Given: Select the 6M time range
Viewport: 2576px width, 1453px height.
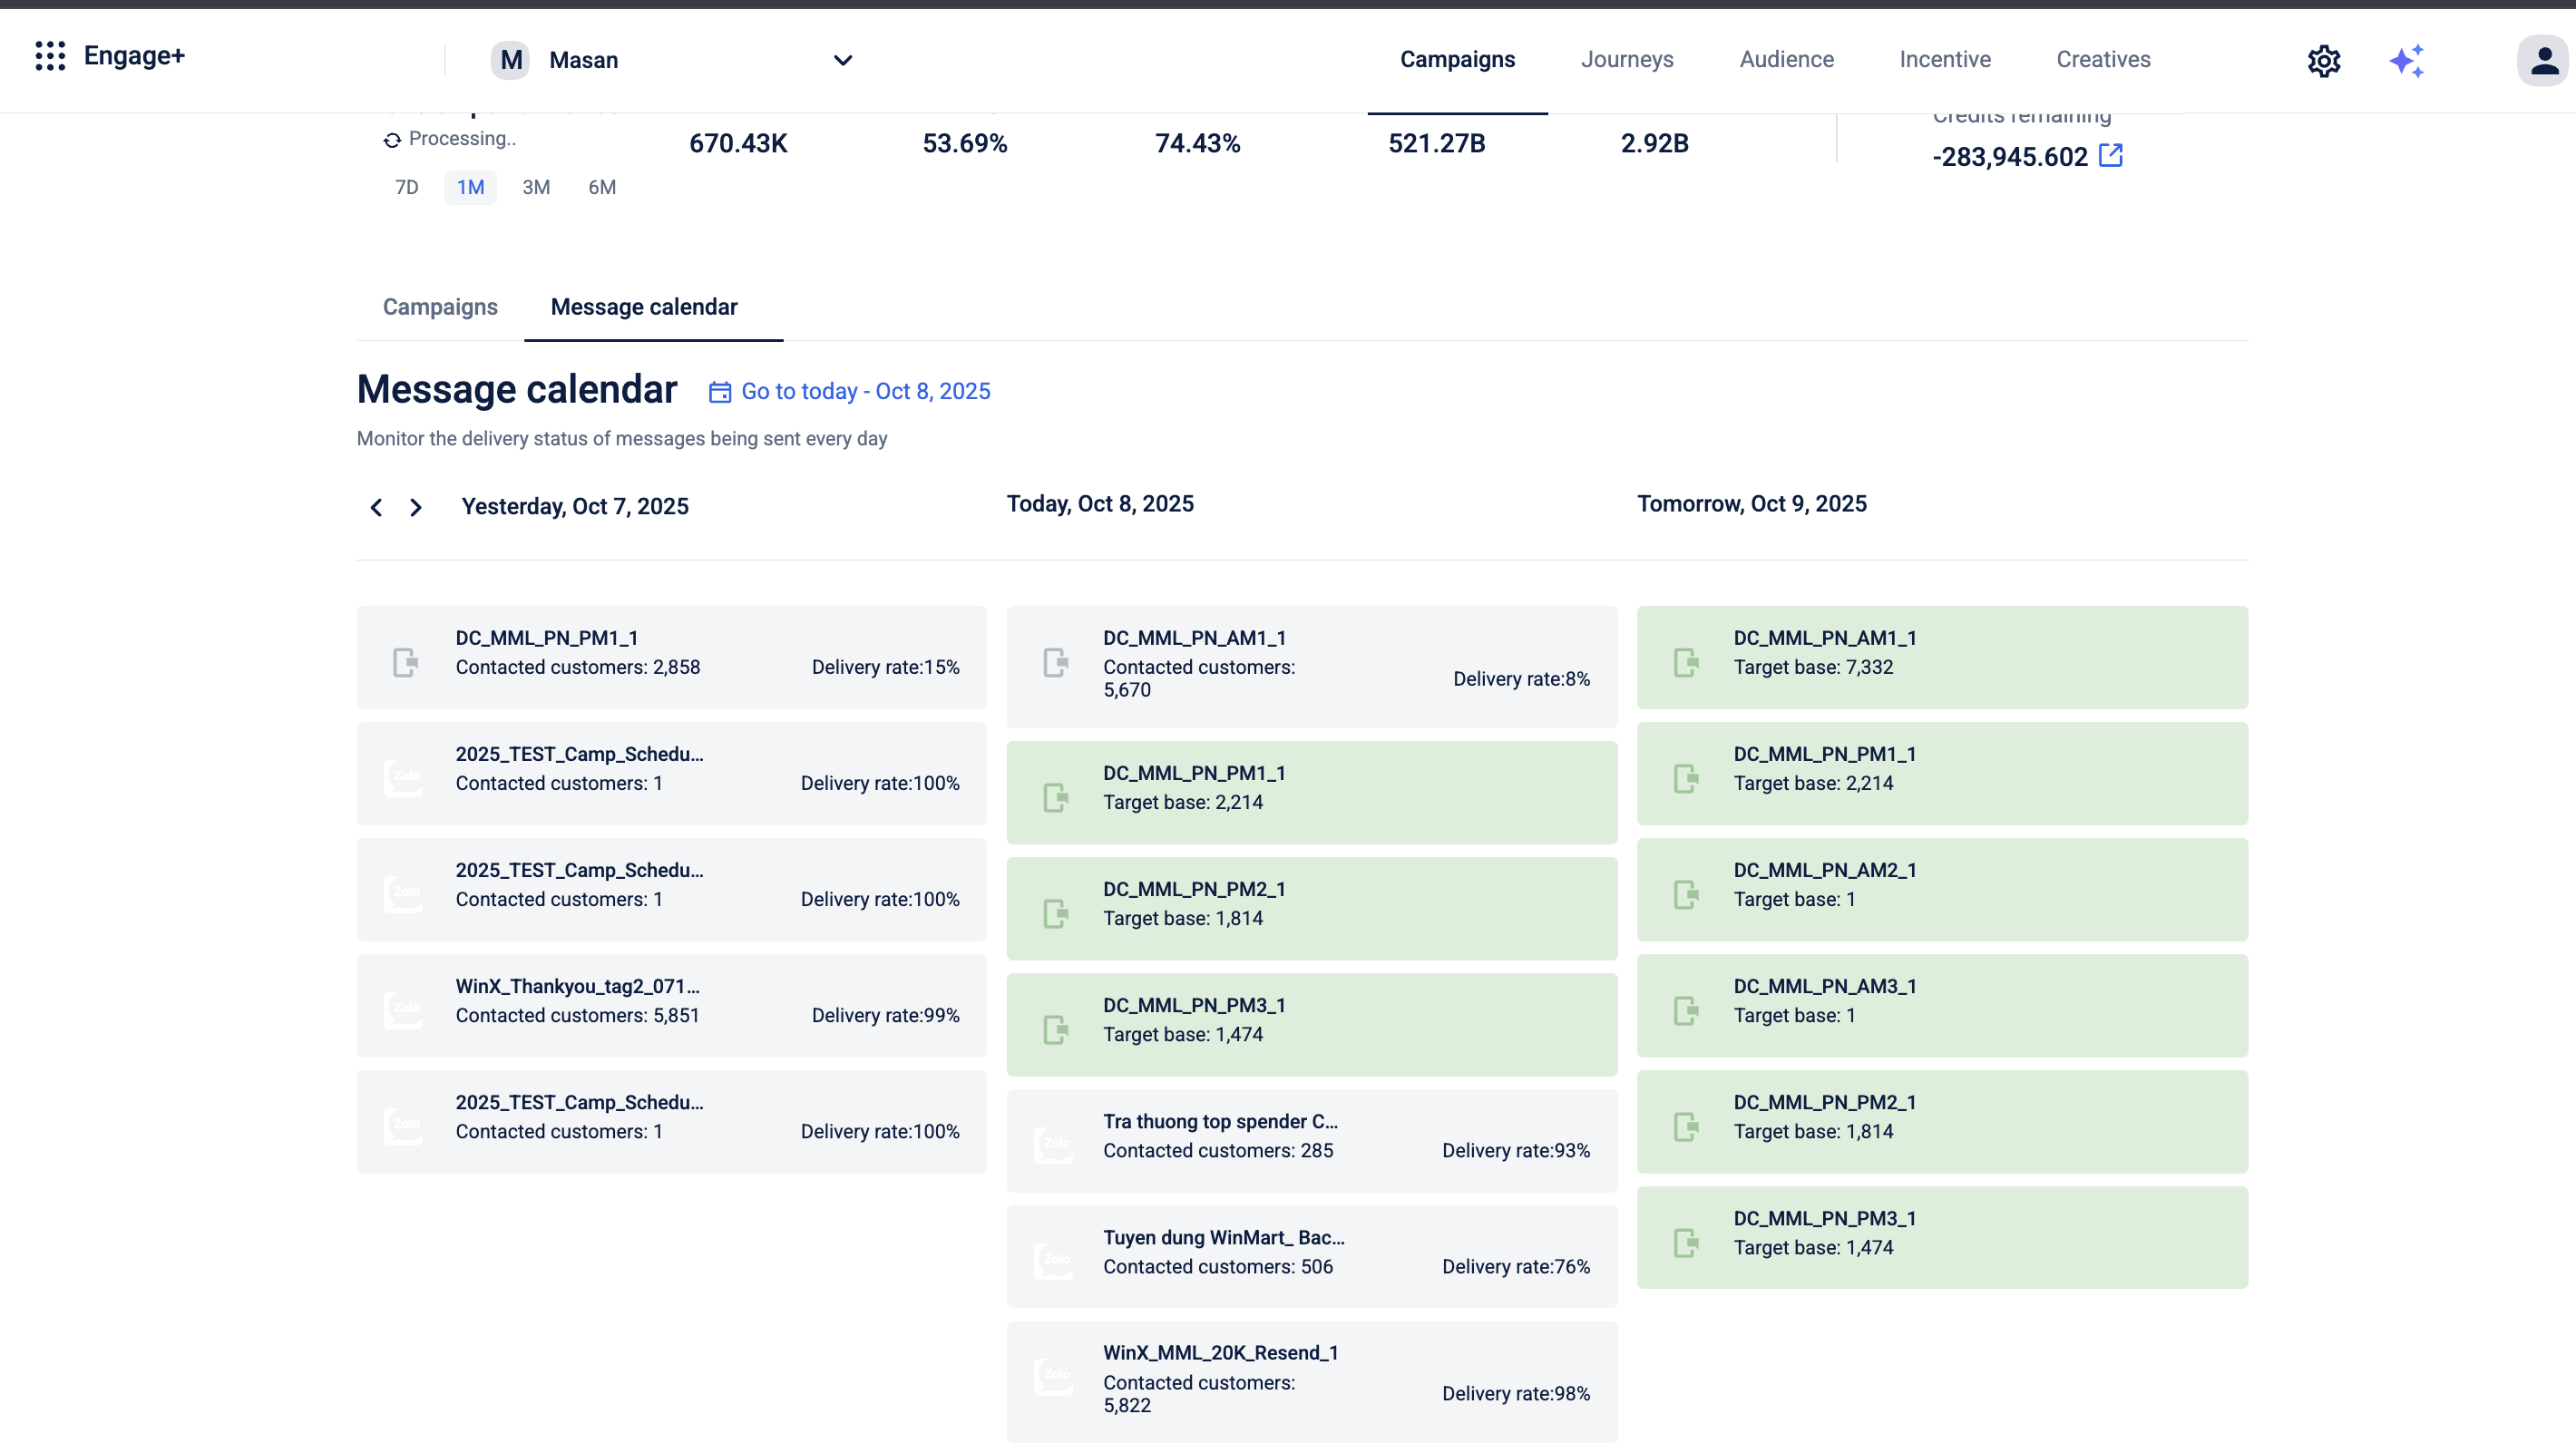Looking at the screenshot, I should pos(602,187).
